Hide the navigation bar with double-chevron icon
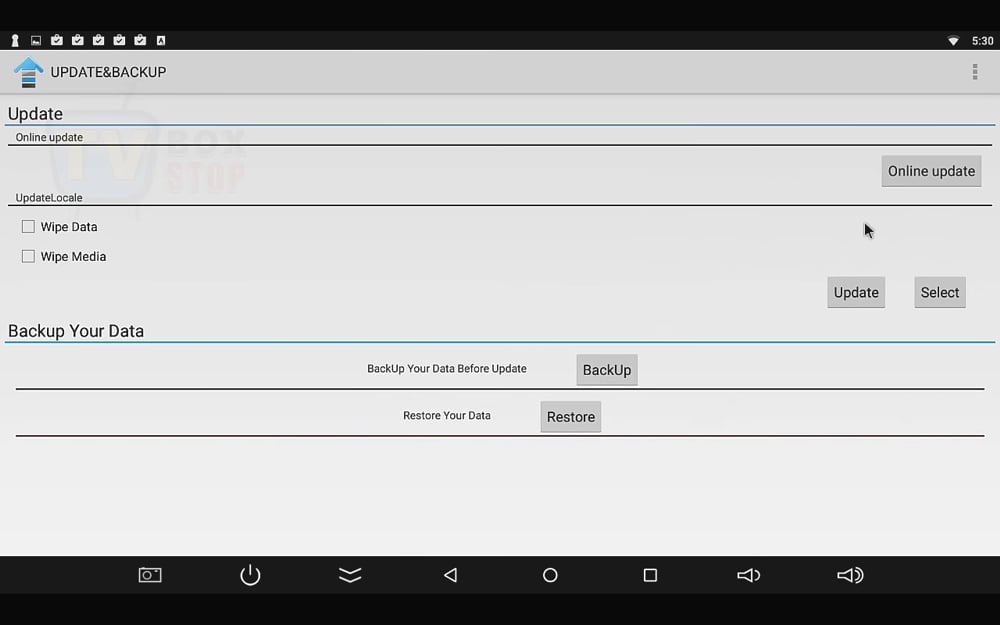 click(x=350, y=575)
